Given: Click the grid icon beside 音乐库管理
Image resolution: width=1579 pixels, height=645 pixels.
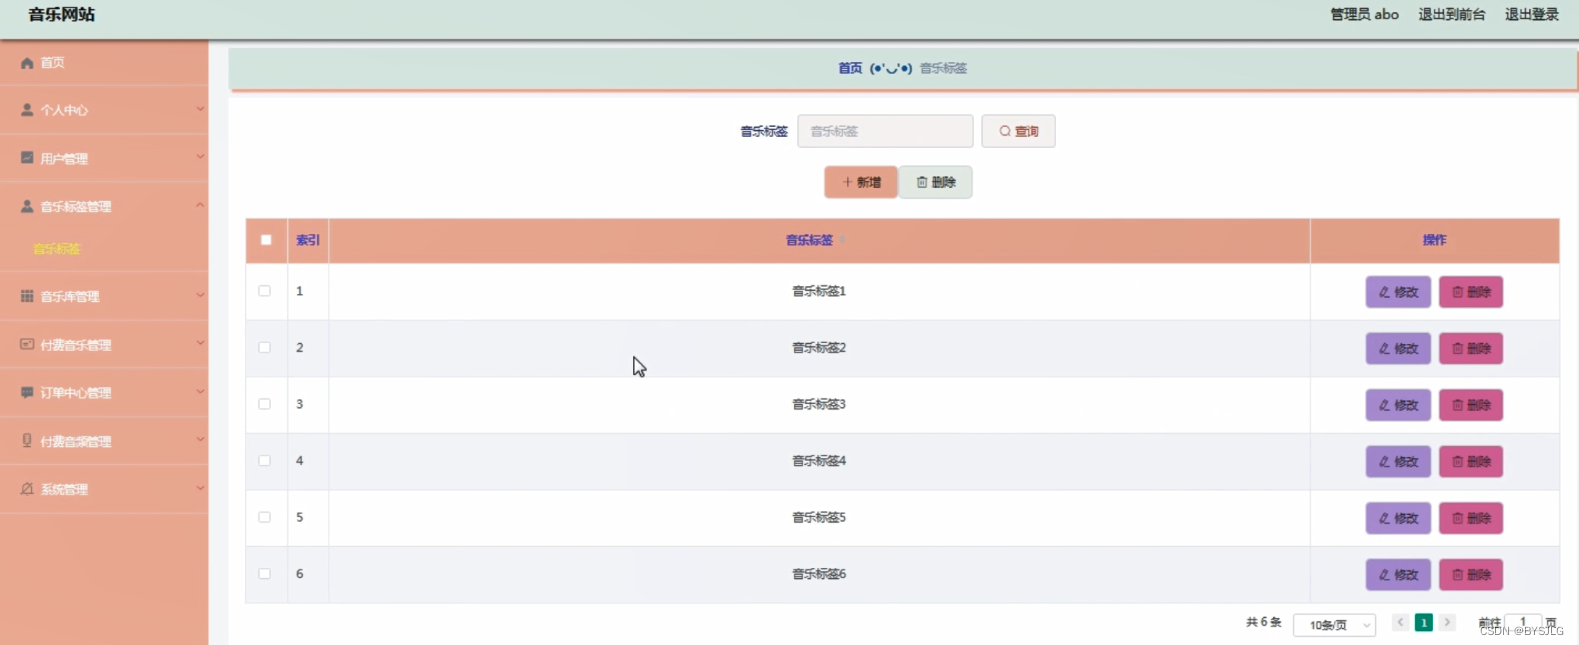Looking at the screenshot, I should tap(27, 296).
